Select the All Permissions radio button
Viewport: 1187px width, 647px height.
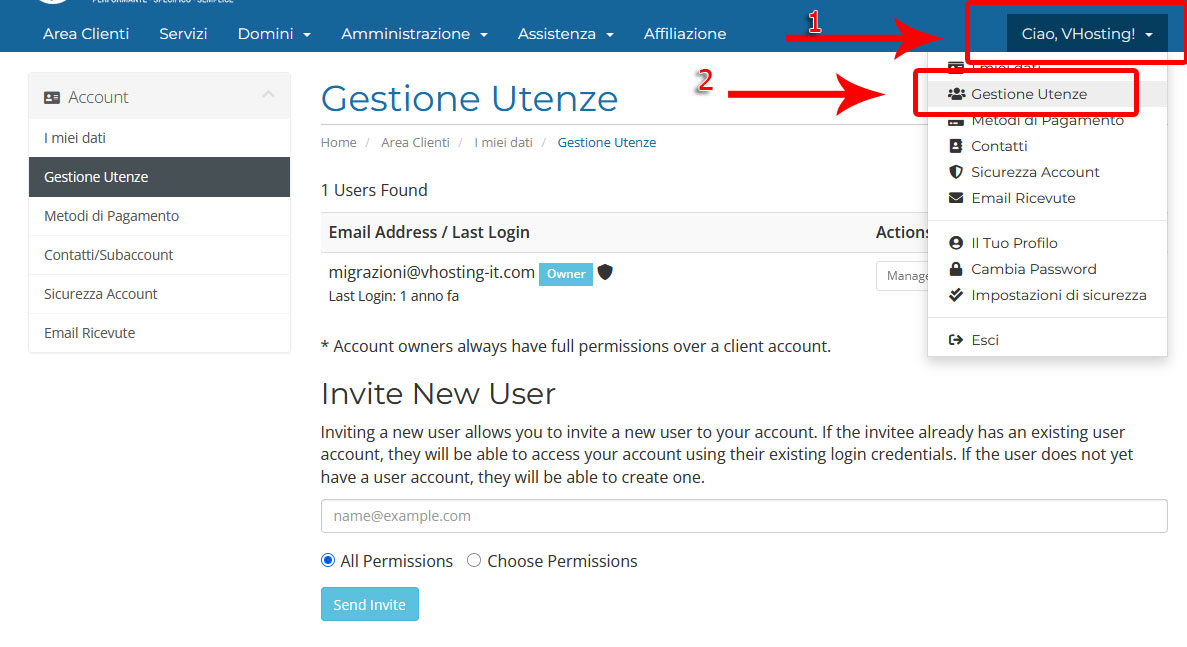click(x=328, y=561)
